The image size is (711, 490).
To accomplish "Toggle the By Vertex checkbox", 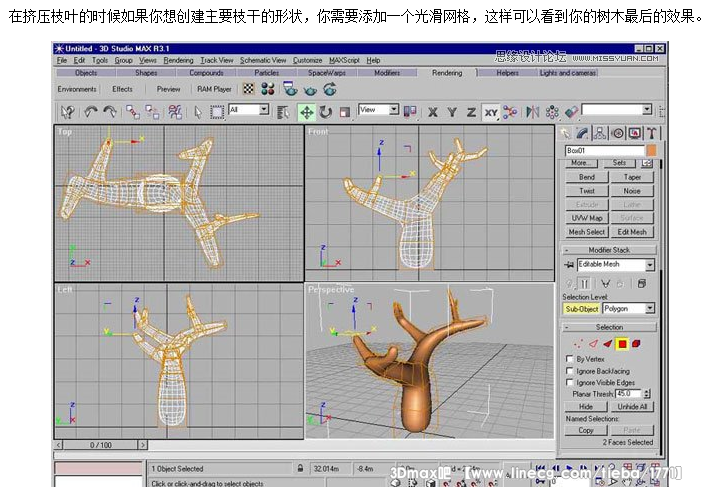I will pos(570,359).
